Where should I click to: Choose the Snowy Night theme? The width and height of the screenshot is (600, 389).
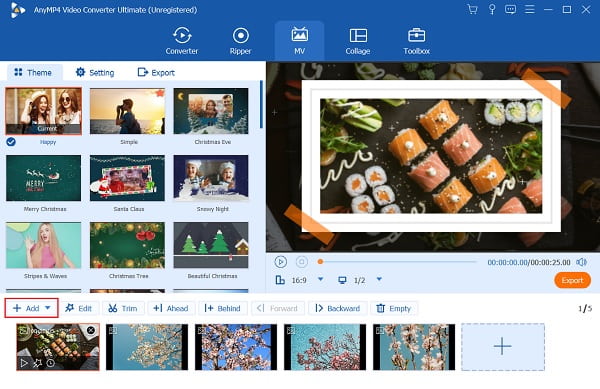211,178
